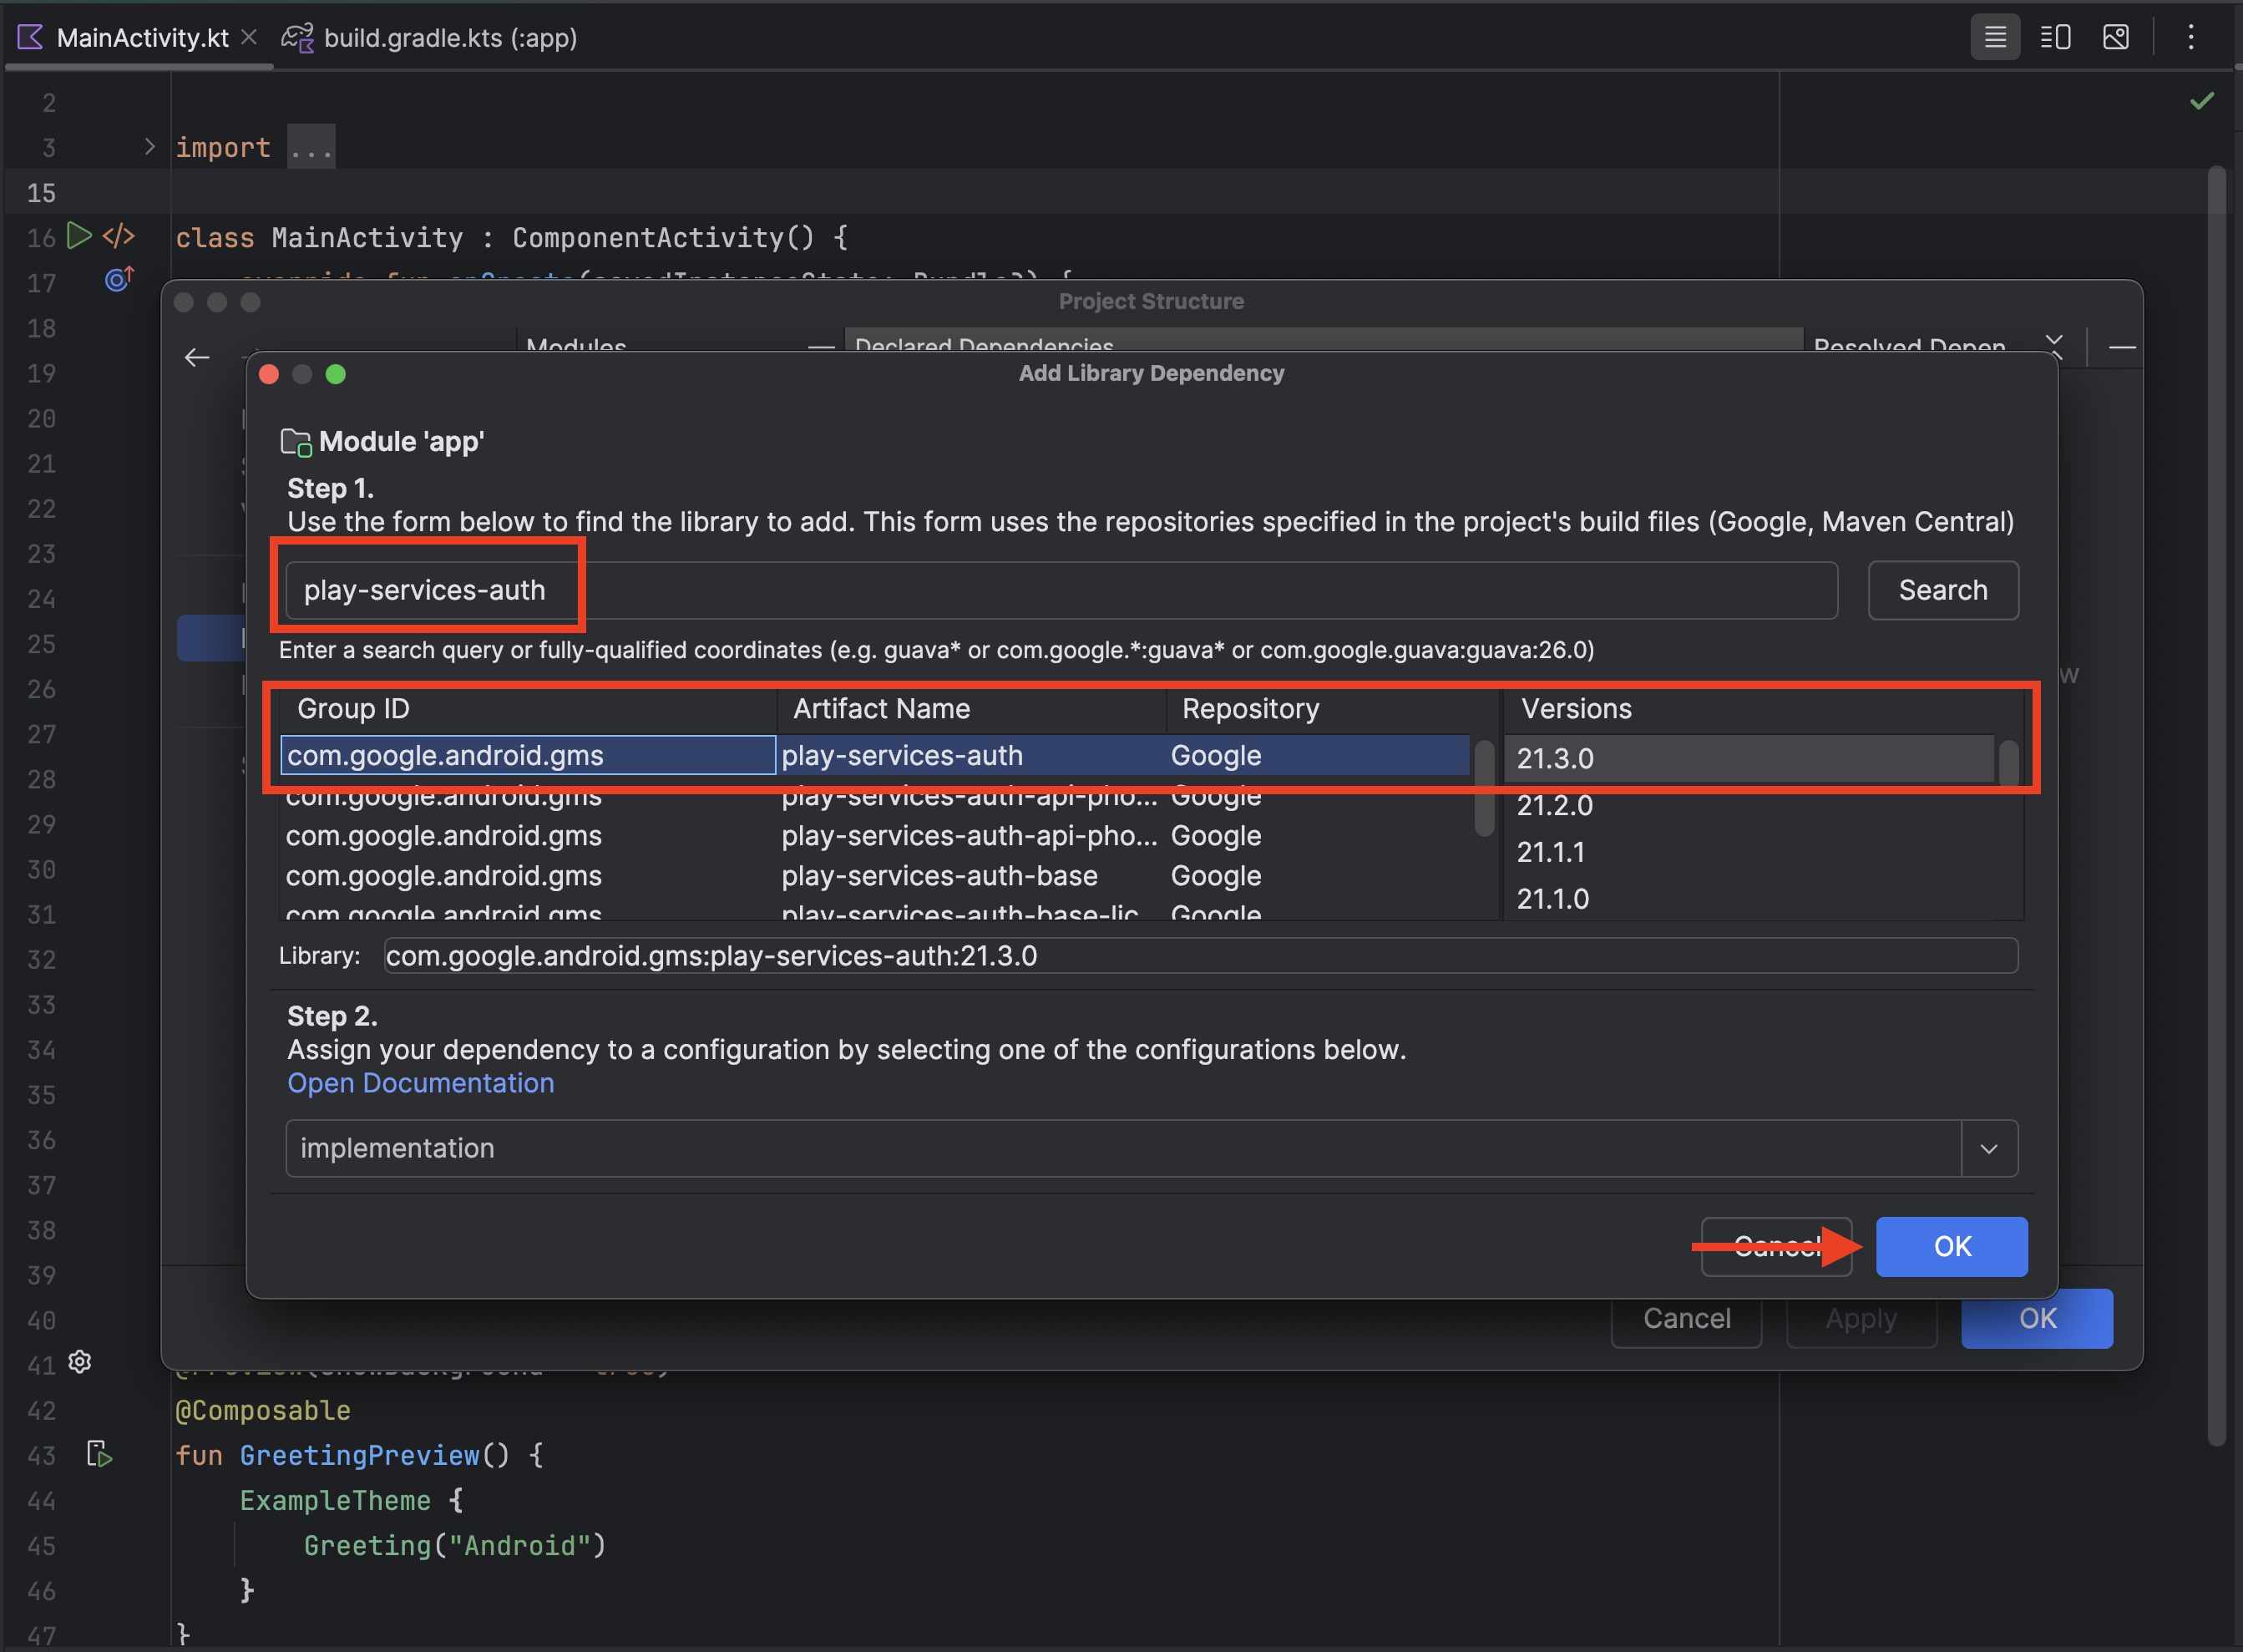Select the MainActivity.kt editor tab
This screenshot has width=2243, height=1652.
141,38
